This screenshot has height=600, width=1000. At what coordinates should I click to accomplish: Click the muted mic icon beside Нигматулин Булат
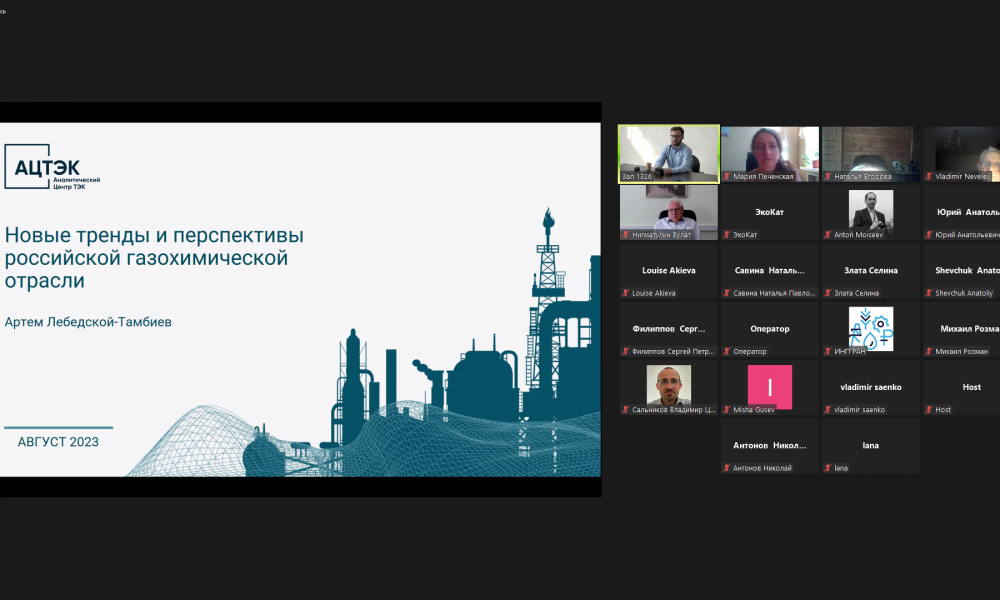coord(626,235)
